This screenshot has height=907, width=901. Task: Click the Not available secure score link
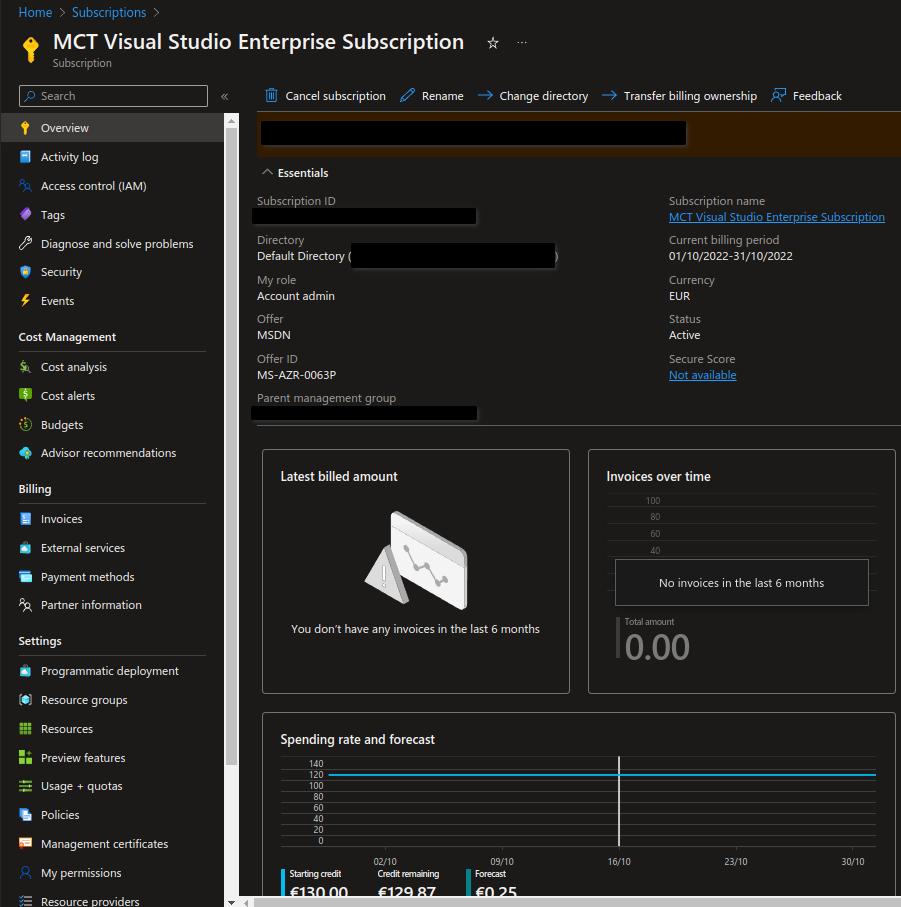click(x=703, y=375)
